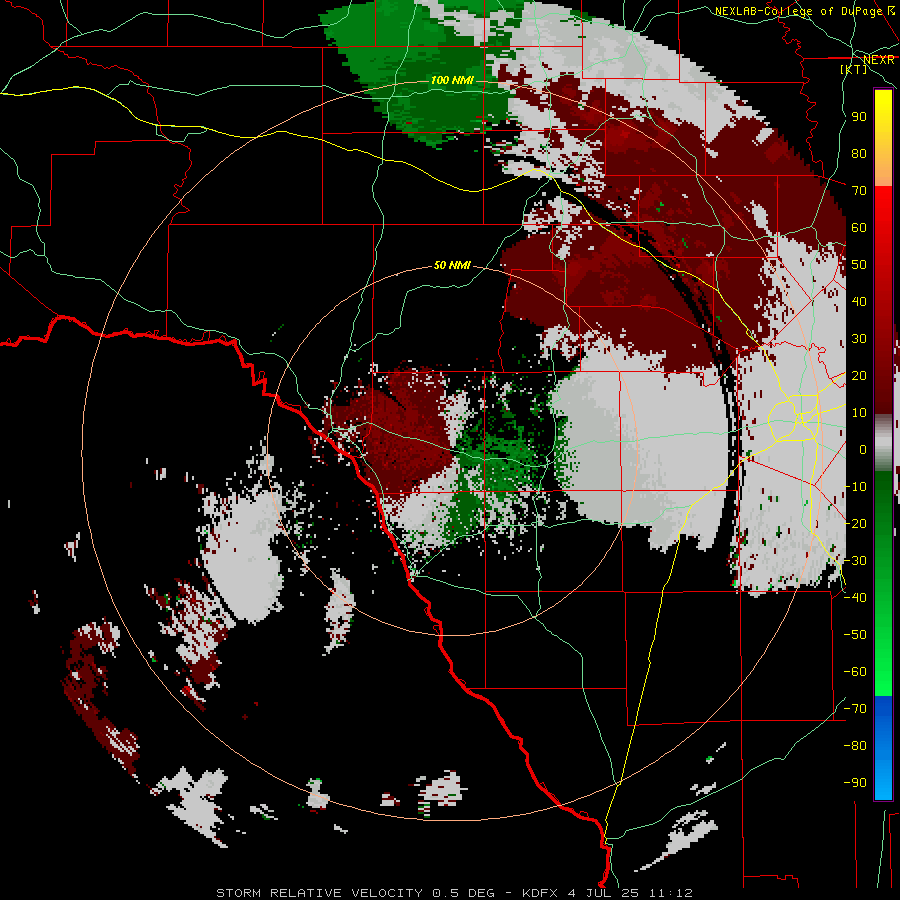Image resolution: width=900 pixels, height=900 pixels.
Task: Select the -20 tick label on scale
Action: coord(855,523)
